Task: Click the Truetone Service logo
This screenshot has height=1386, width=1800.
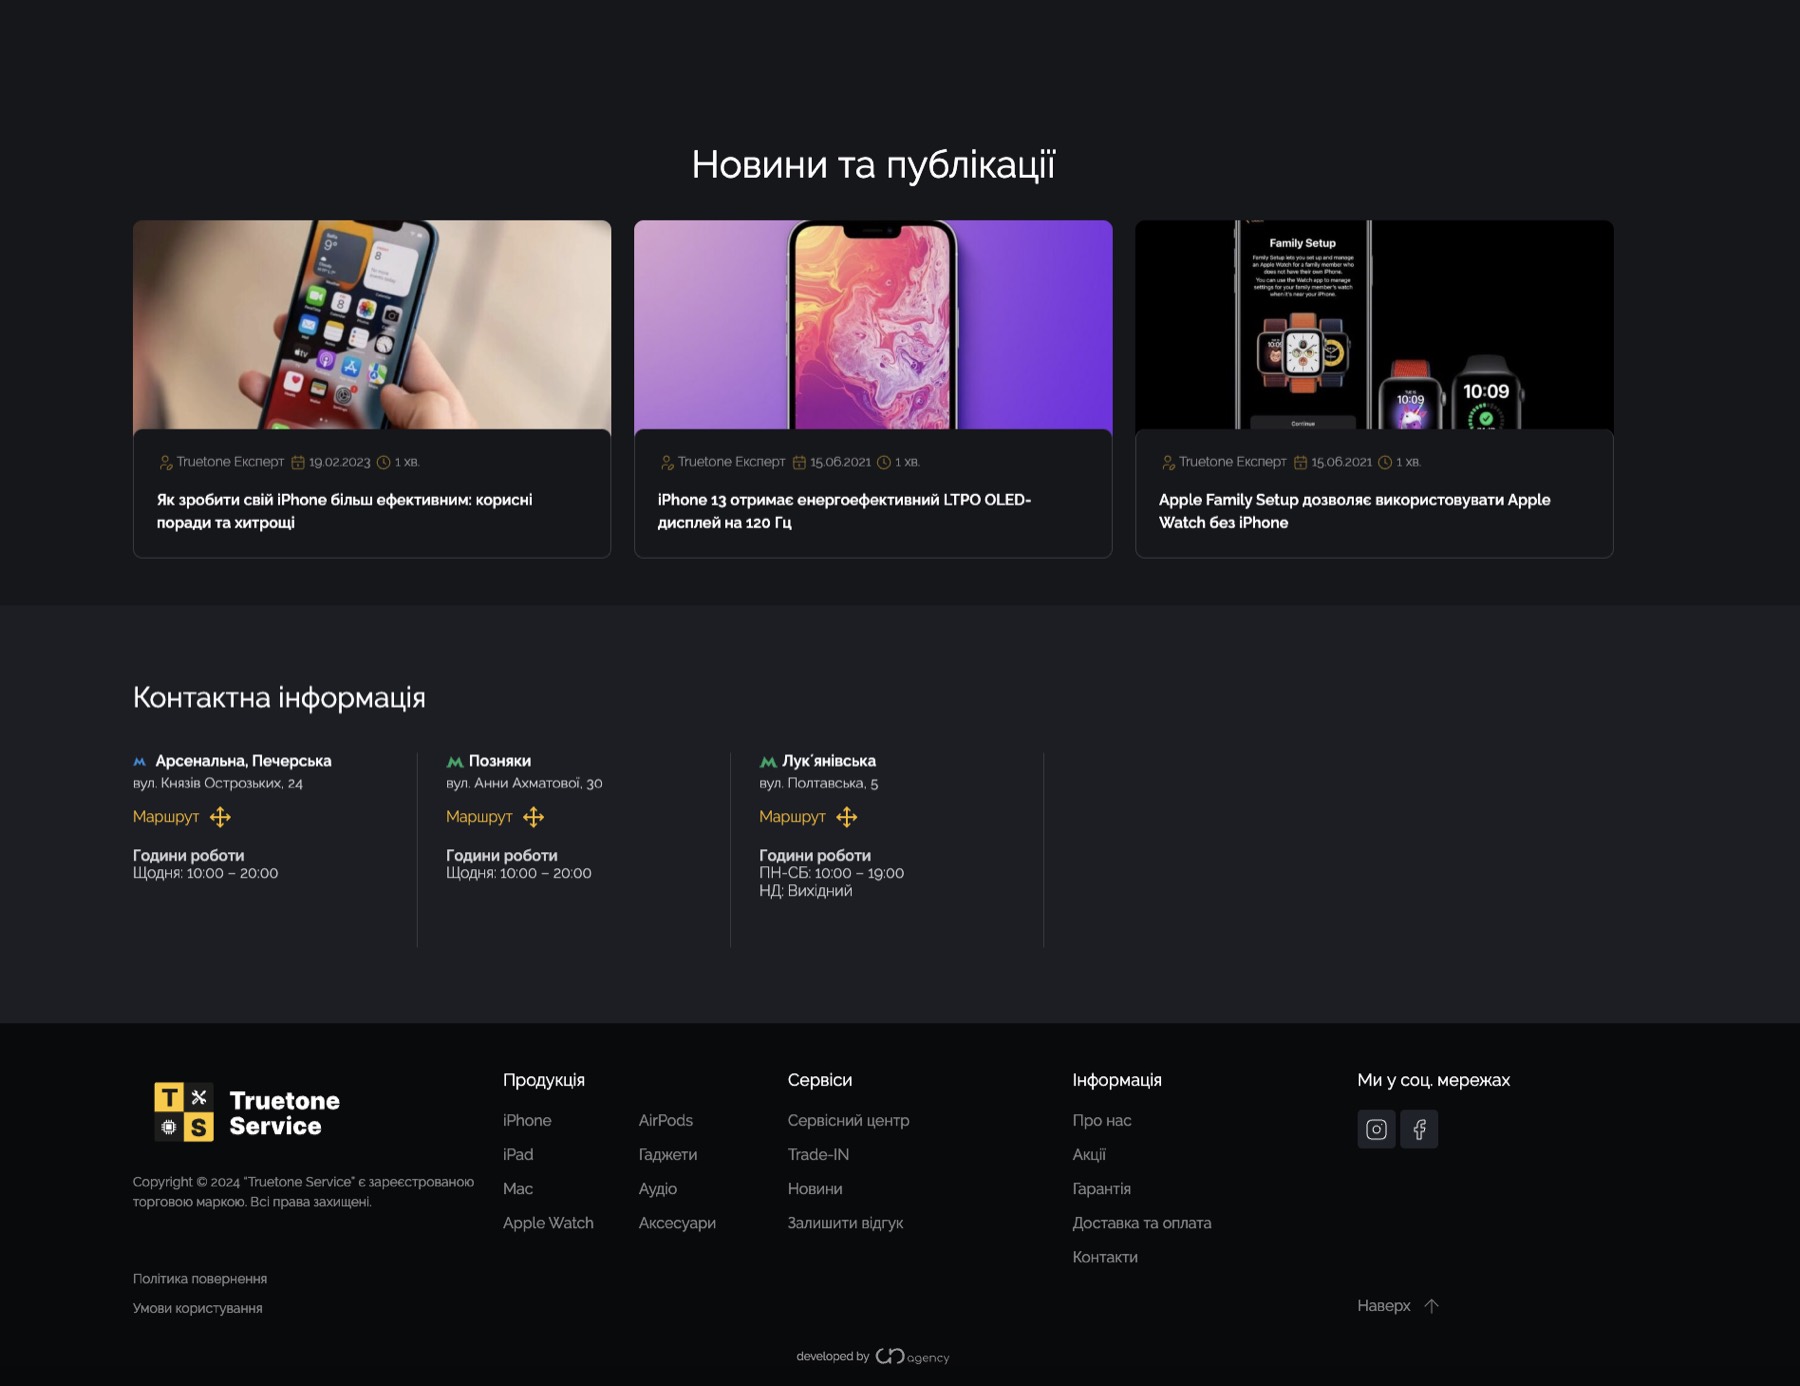Action: 247,1112
